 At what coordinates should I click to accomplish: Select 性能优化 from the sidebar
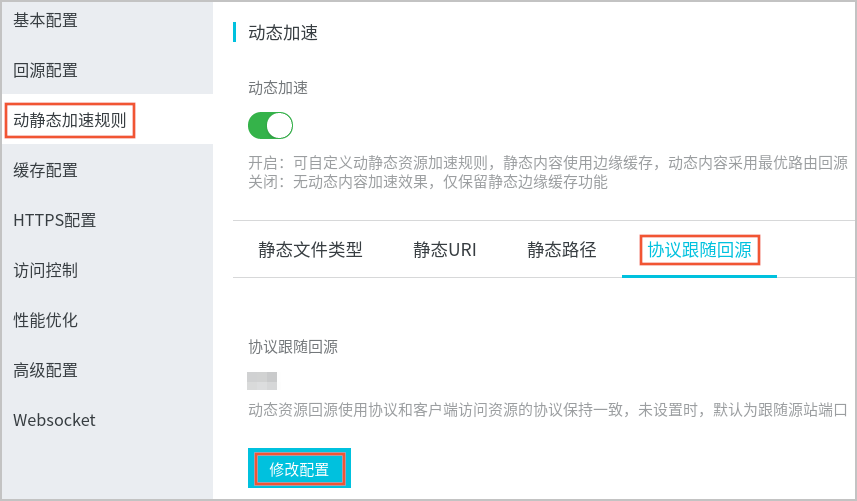point(45,320)
